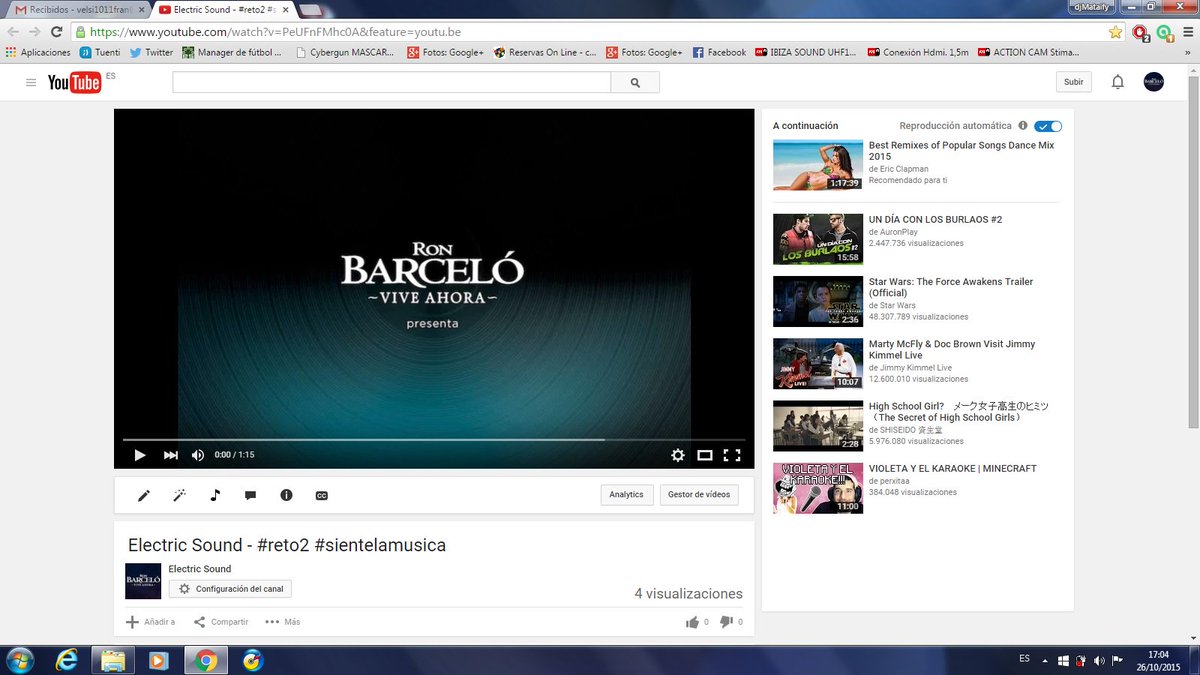The width and height of the screenshot is (1200, 675).
Task: Click the address bar URL
Action: pos(275,32)
